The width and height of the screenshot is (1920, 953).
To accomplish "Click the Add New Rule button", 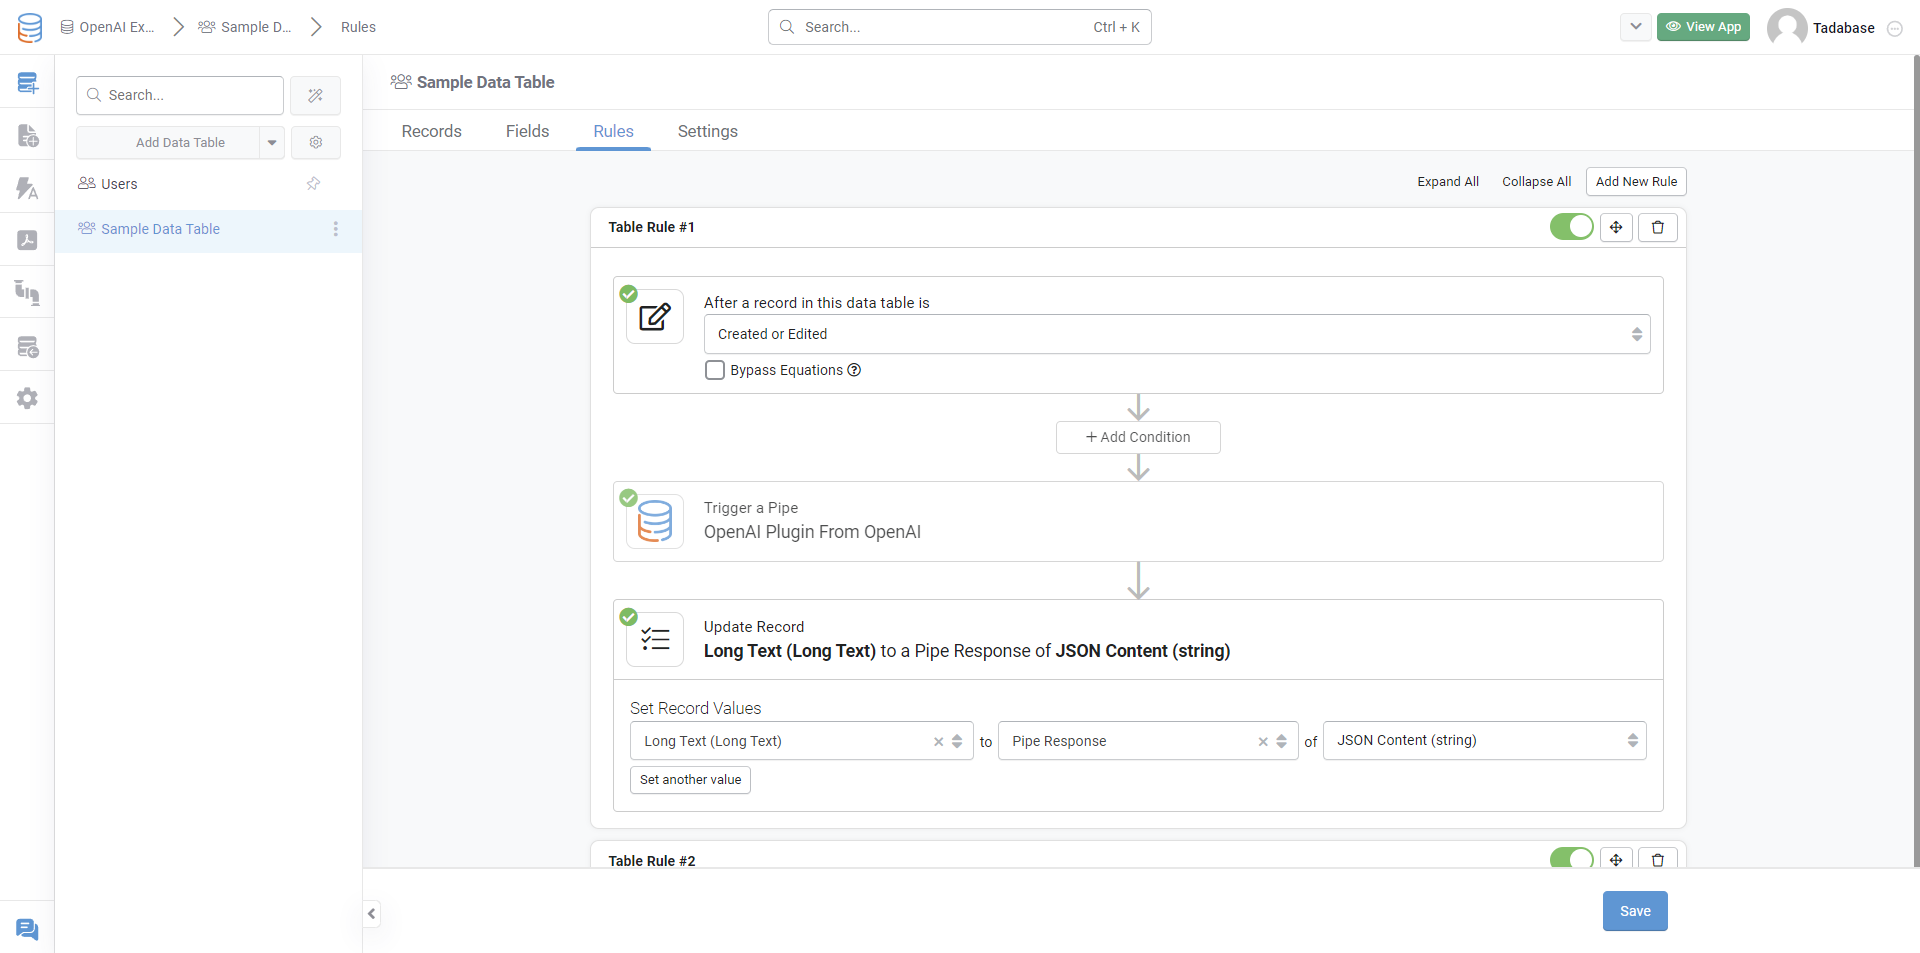I will pyautogui.click(x=1636, y=182).
